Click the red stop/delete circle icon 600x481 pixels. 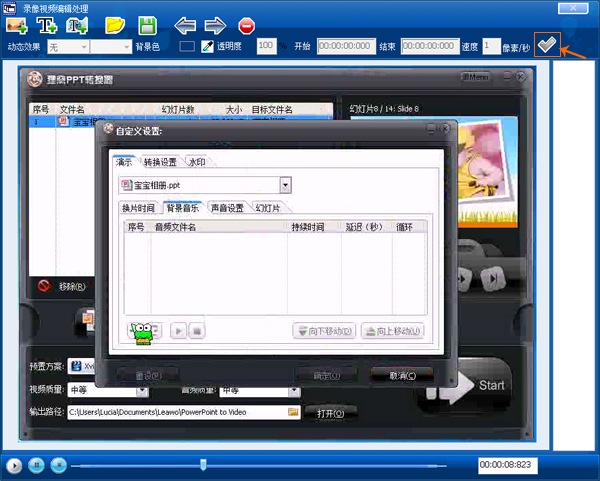tap(246, 26)
